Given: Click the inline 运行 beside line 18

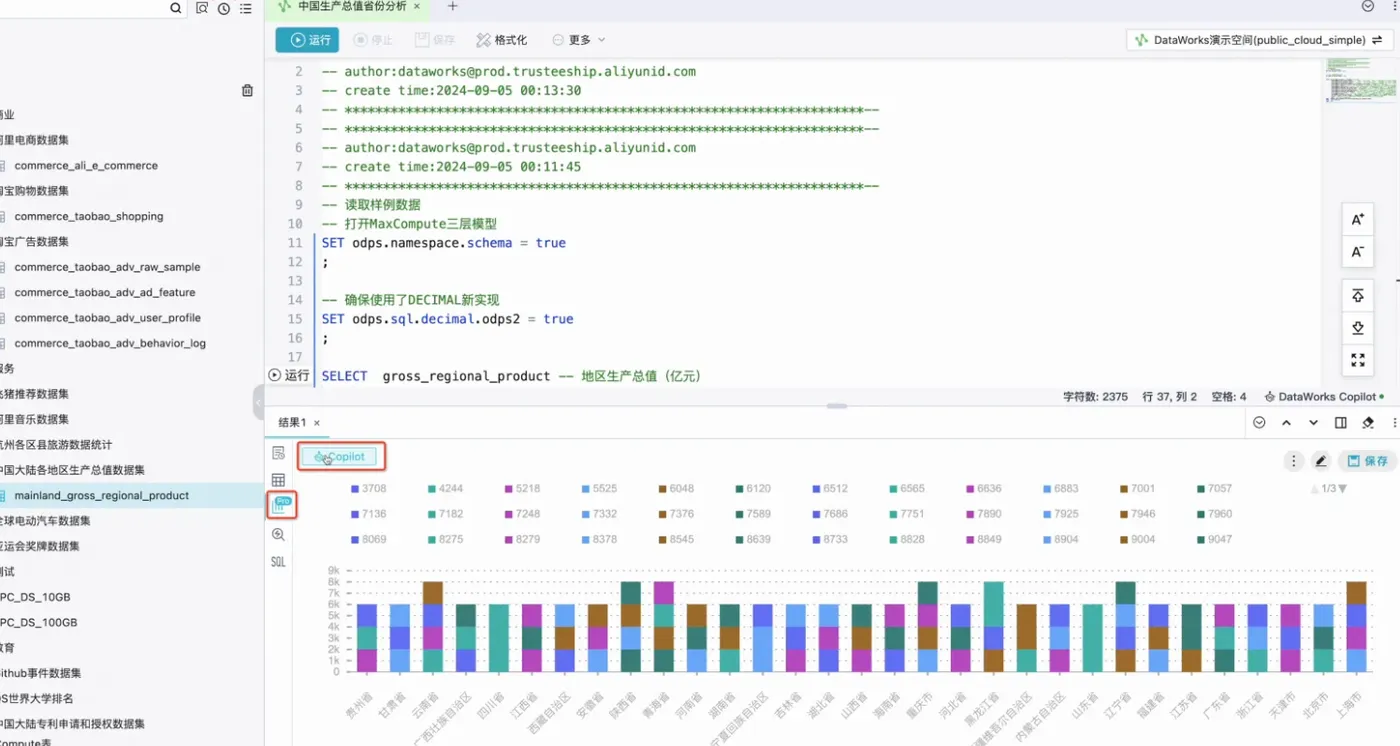Looking at the screenshot, I should point(289,375).
